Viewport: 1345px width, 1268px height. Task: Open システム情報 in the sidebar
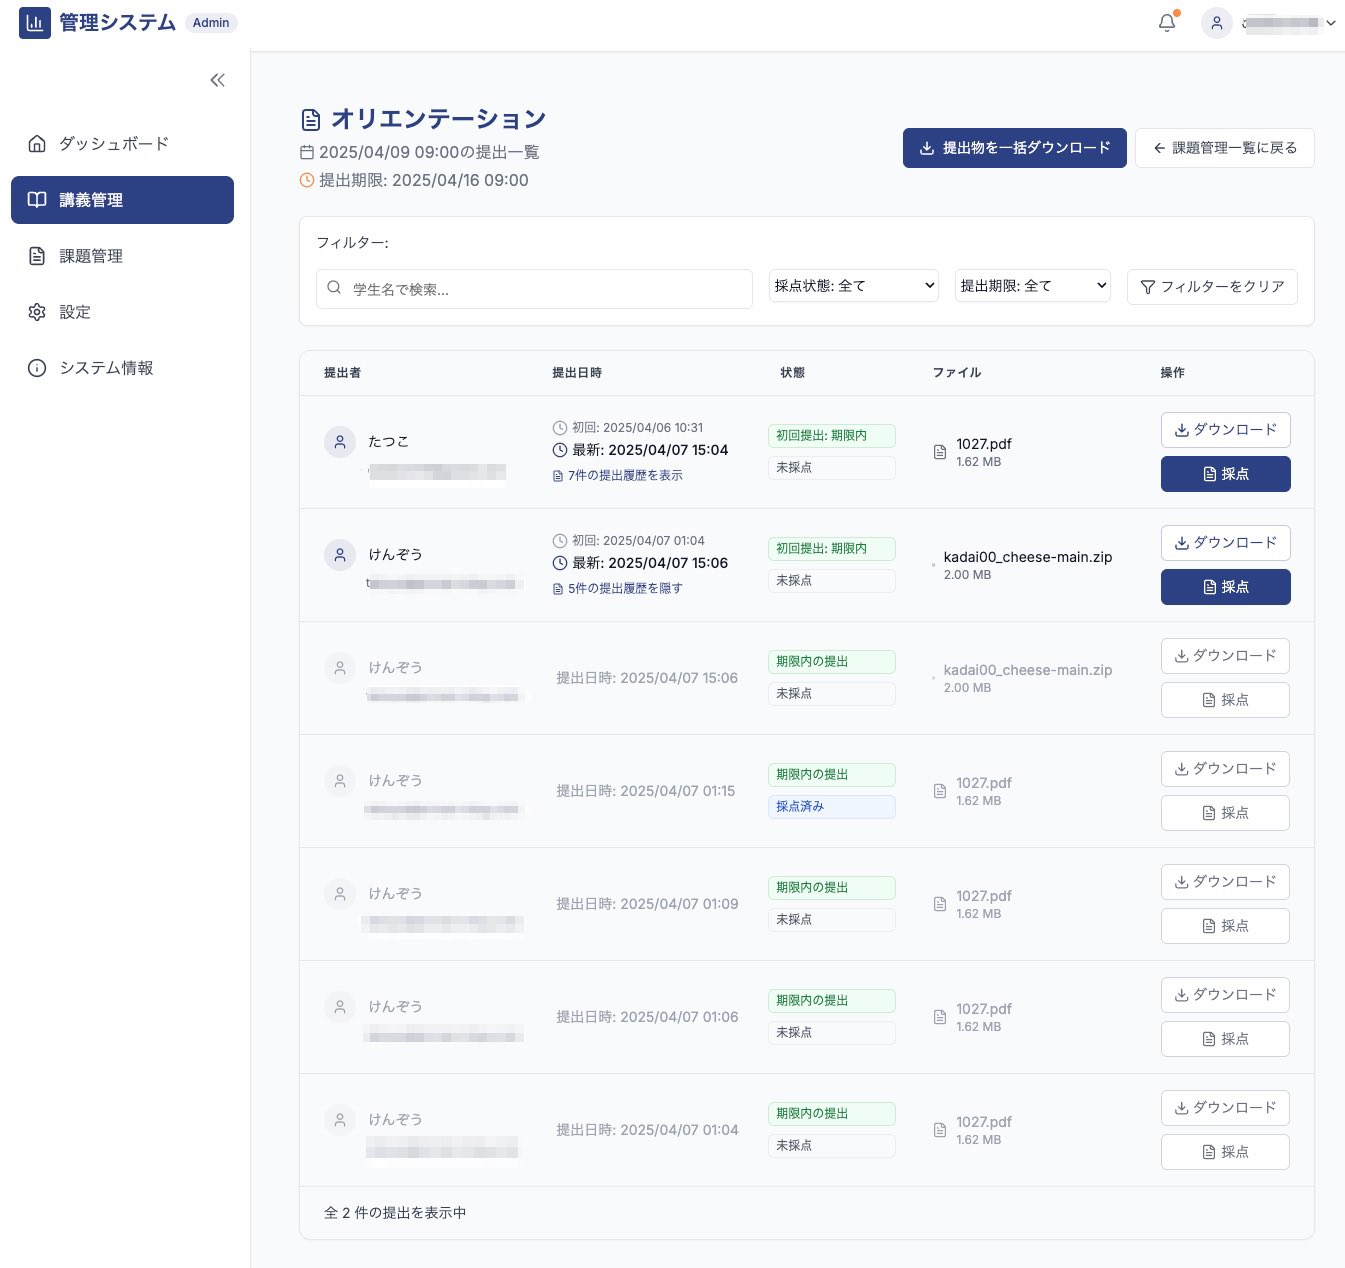pyautogui.click(x=106, y=368)
